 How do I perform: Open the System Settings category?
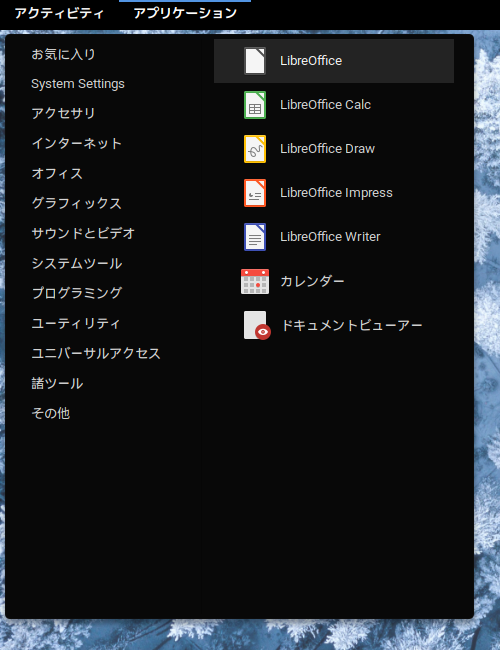78,84
